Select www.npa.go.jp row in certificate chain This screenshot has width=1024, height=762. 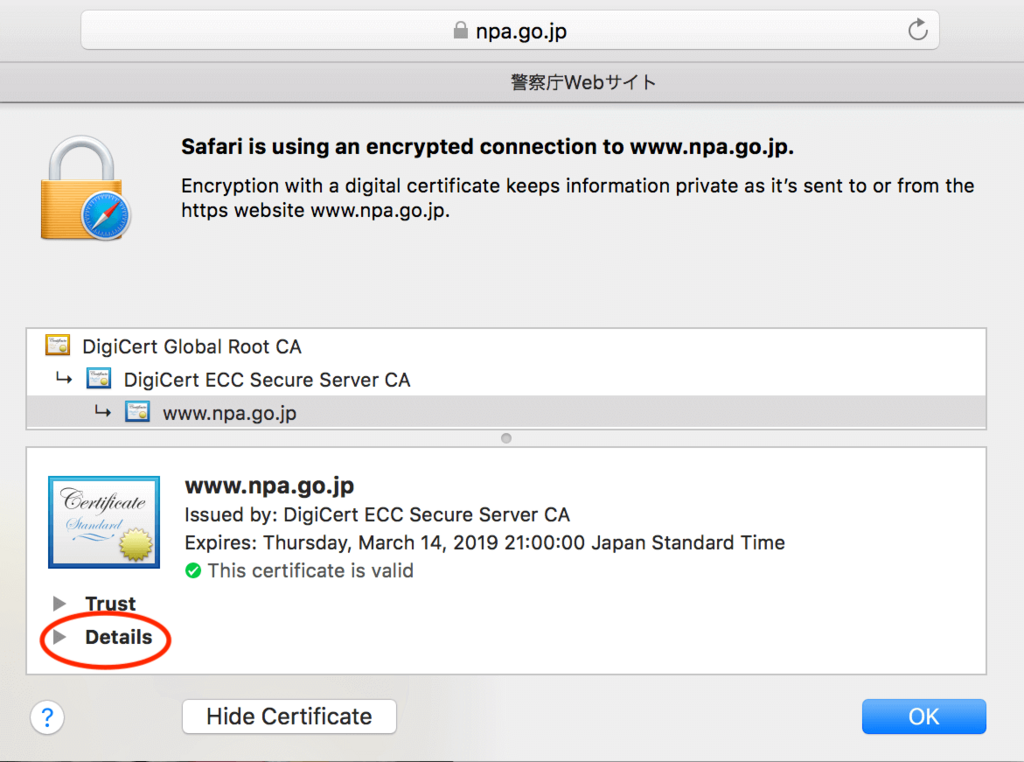click(506, 412)
